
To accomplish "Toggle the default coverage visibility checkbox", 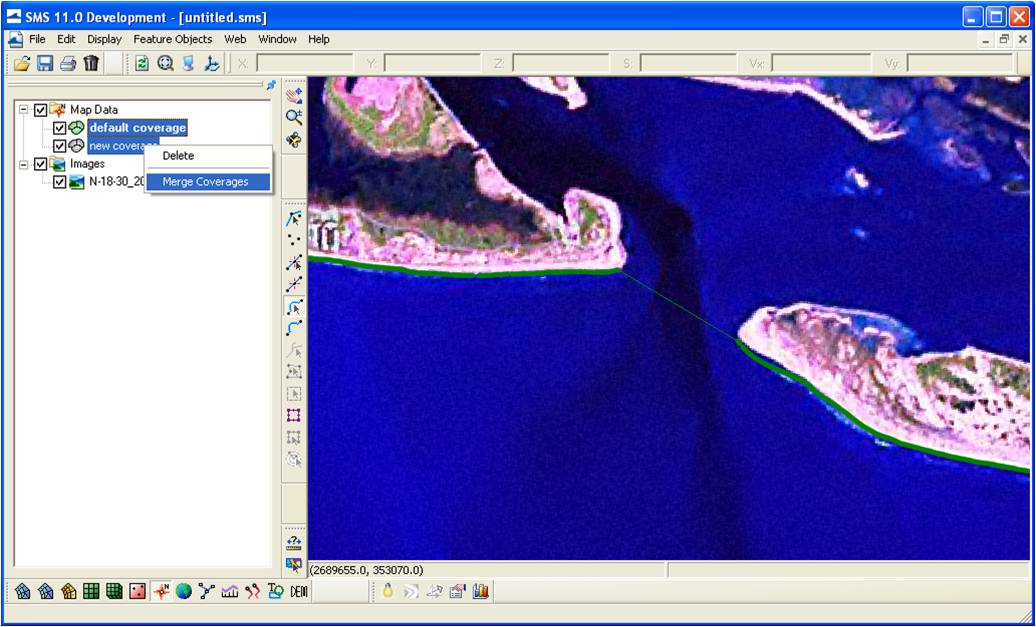I will [59, 128].
